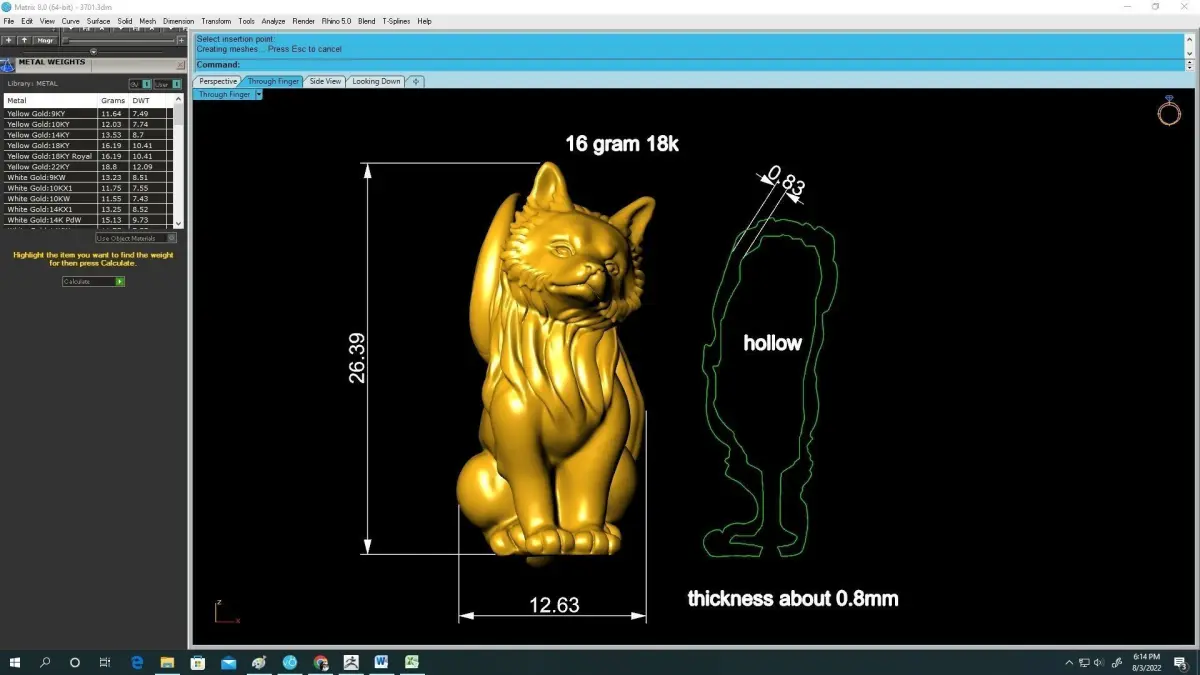Launch Microsoft Edge from taskbar

point(137,662)
